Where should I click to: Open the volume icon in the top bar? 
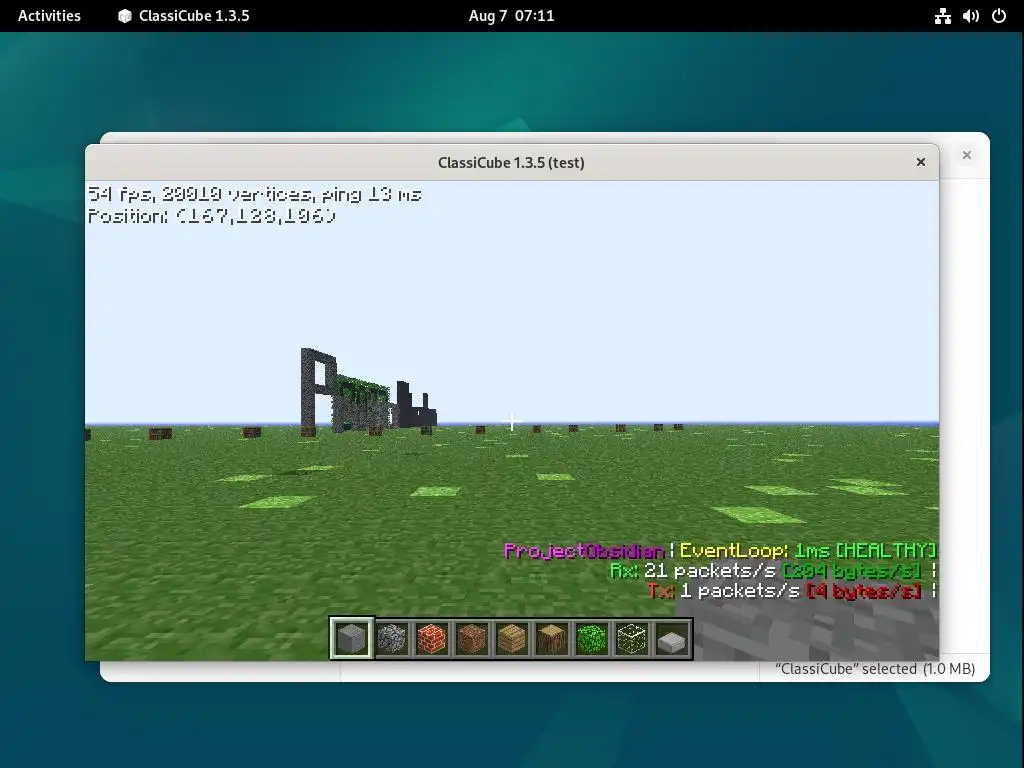(970, 16)
